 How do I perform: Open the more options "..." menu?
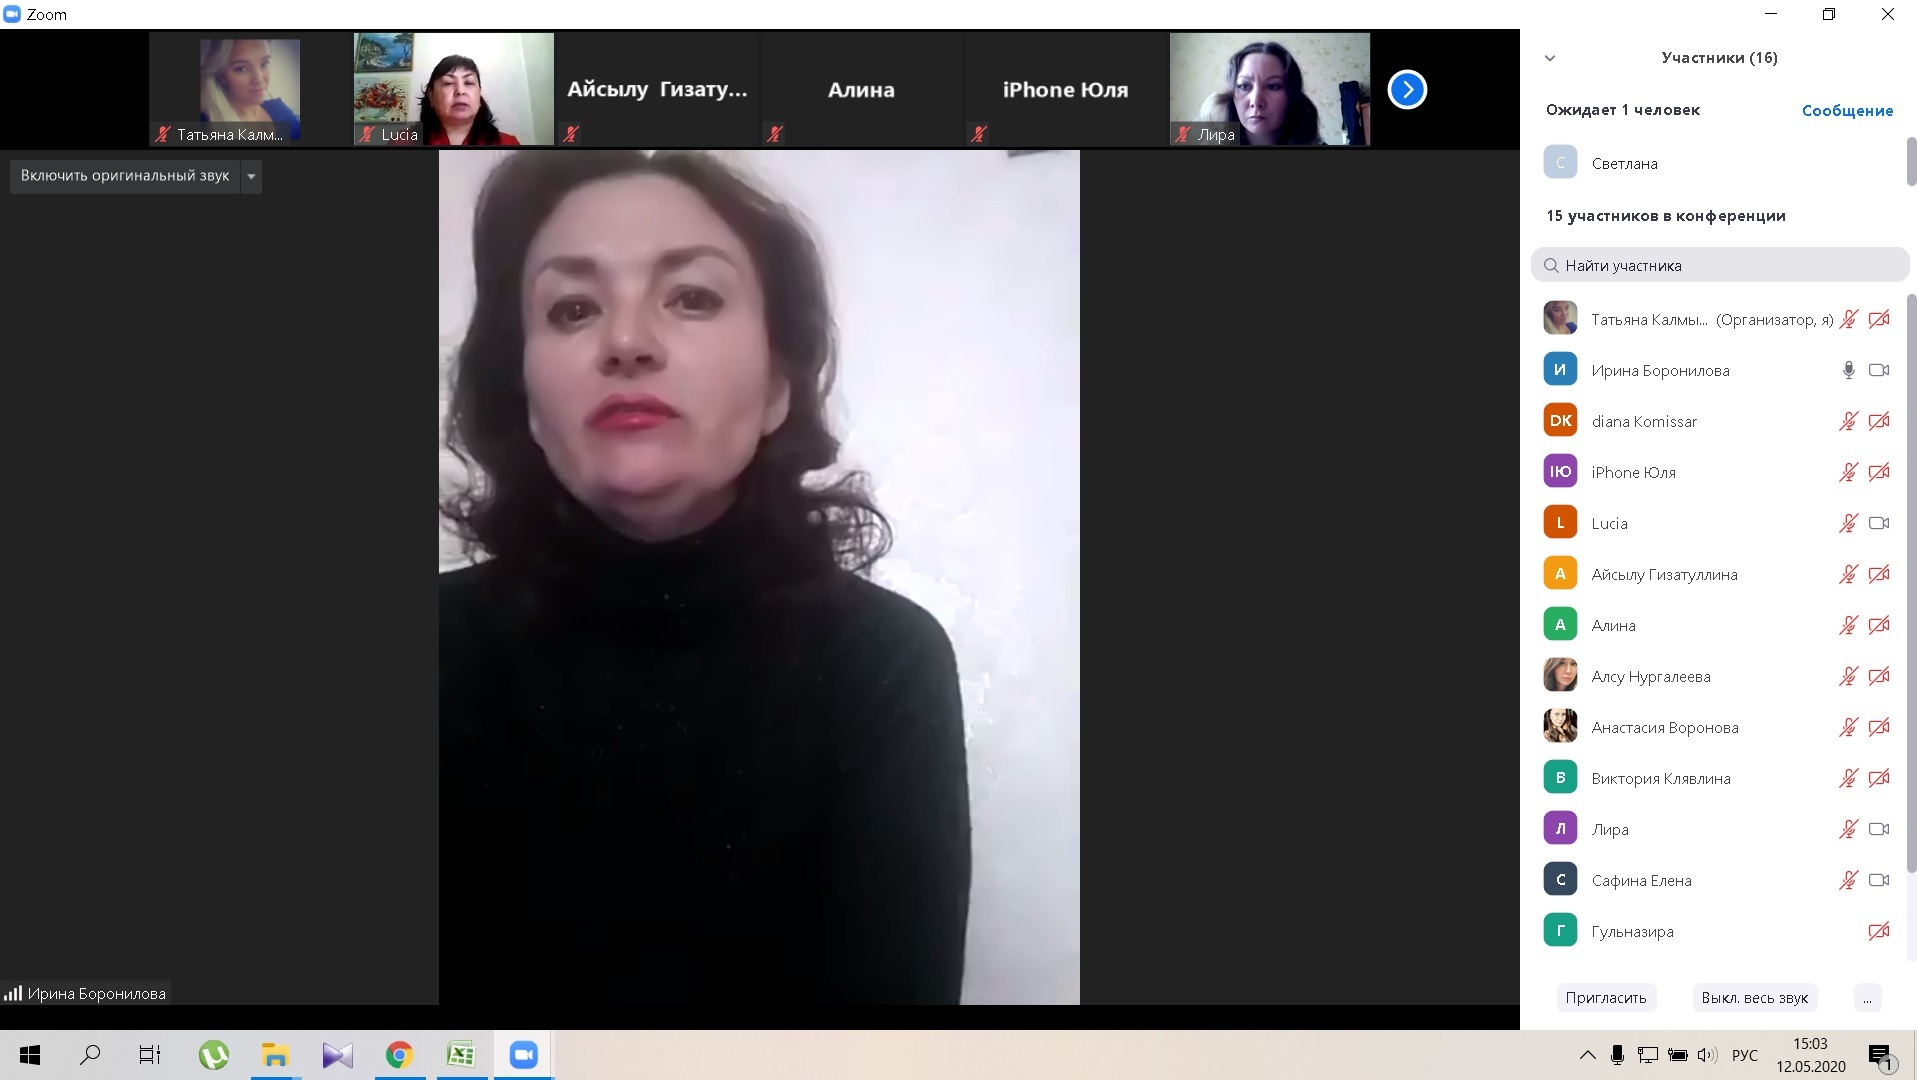point(1866,997)
